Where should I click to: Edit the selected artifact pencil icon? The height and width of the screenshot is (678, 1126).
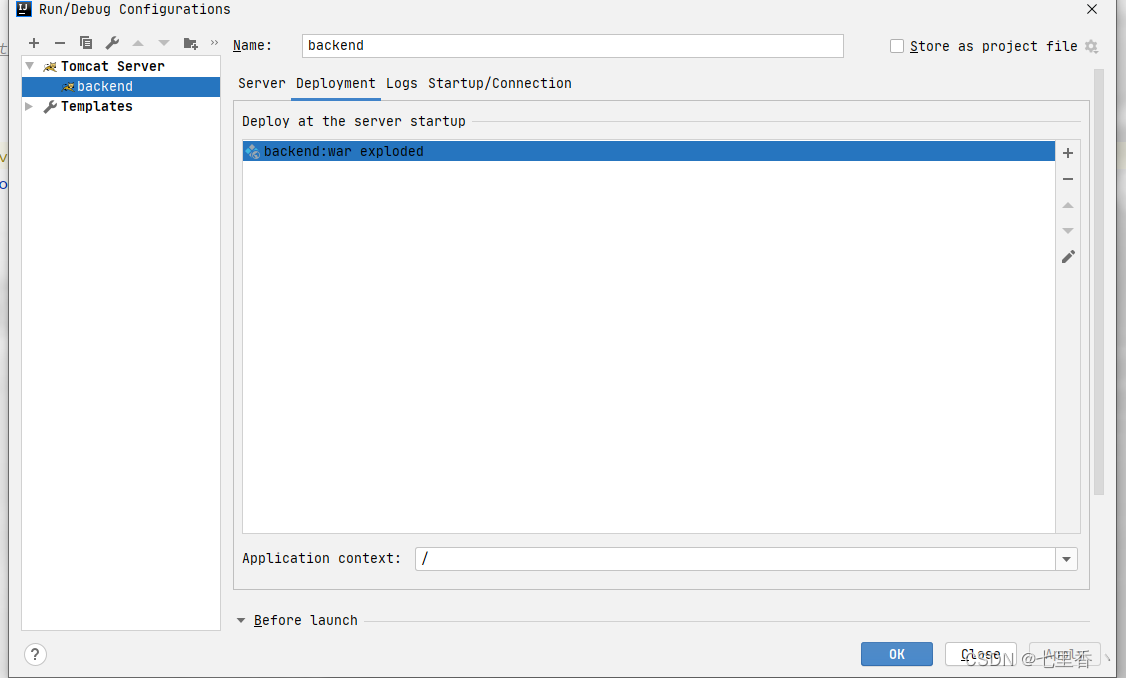pos(1068,256)
